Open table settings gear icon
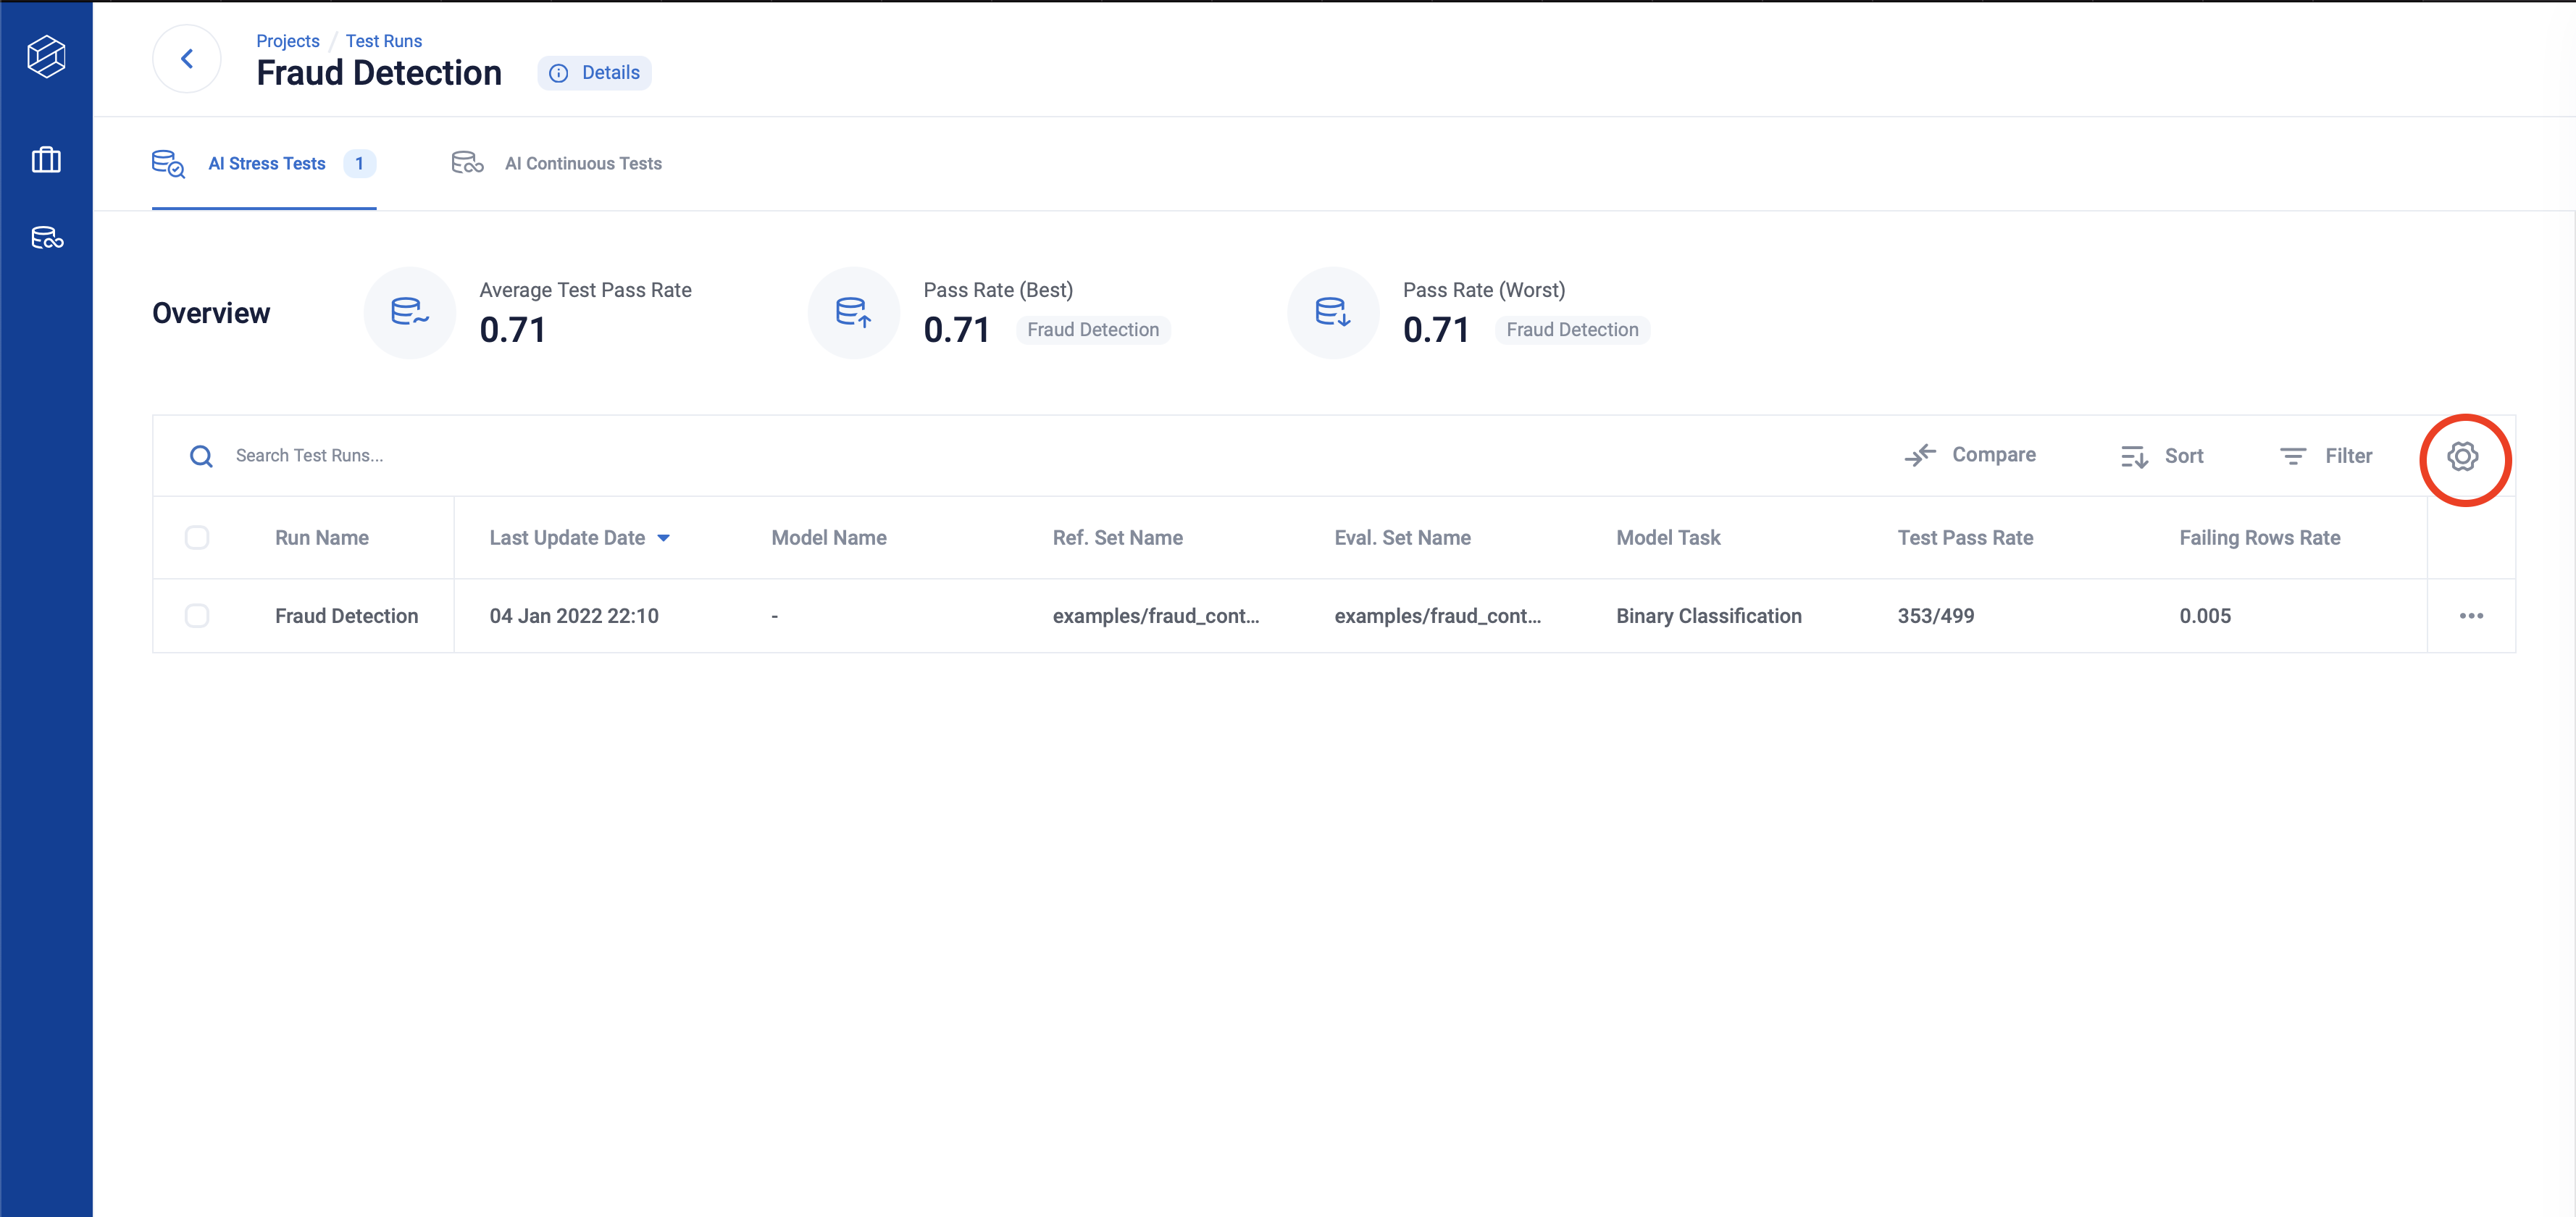2576x1217 pixels. 2462,457
